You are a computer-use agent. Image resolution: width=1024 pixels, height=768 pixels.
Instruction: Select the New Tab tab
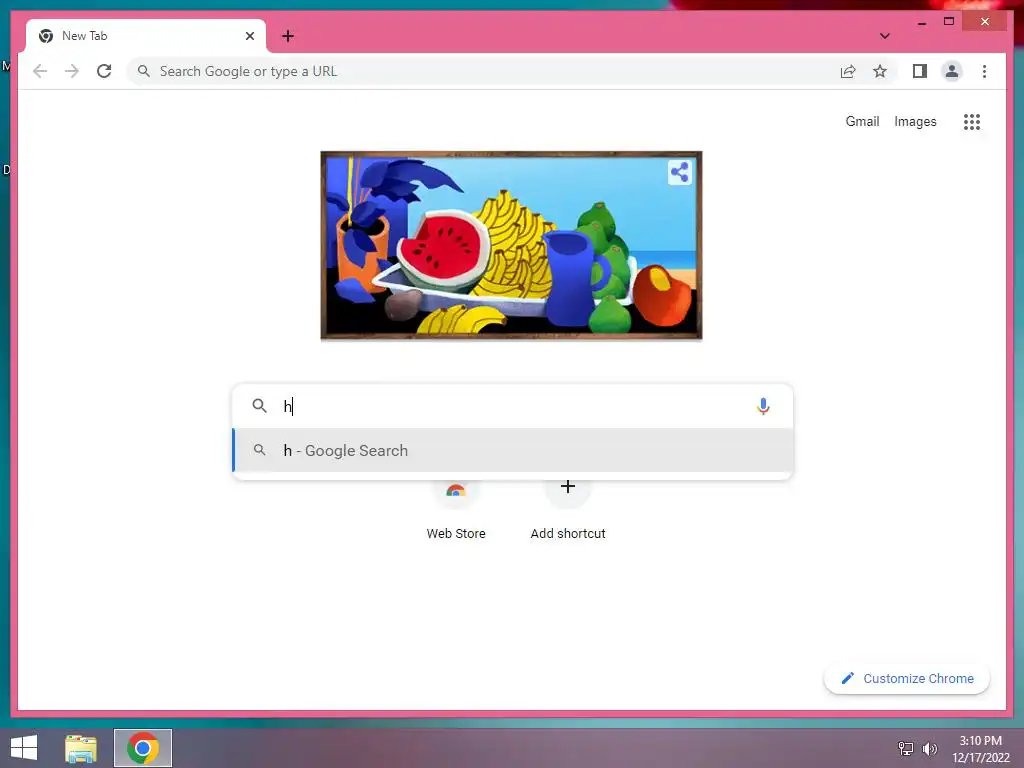click(146, 36)
